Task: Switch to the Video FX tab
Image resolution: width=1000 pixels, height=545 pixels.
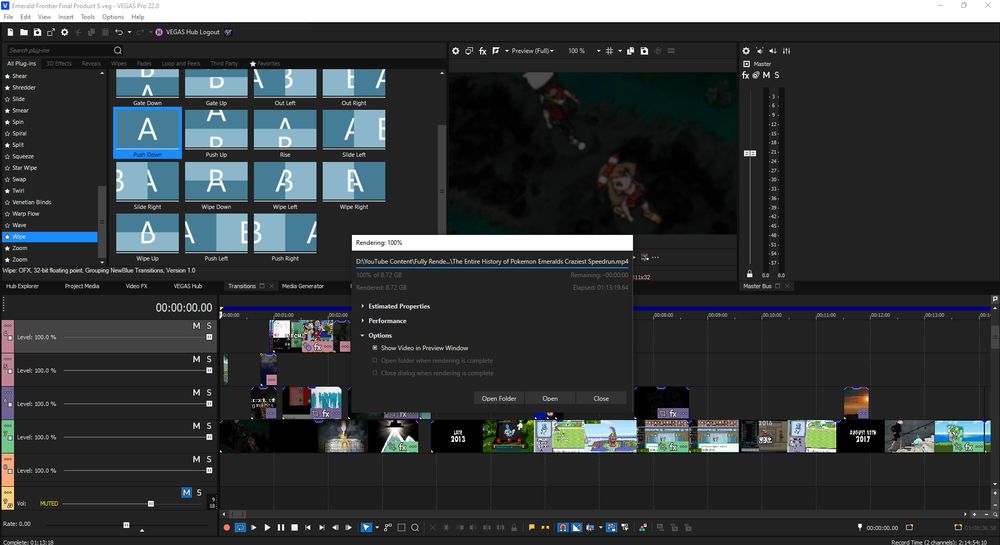Action: pyautogui.click(x=136, y=286)
